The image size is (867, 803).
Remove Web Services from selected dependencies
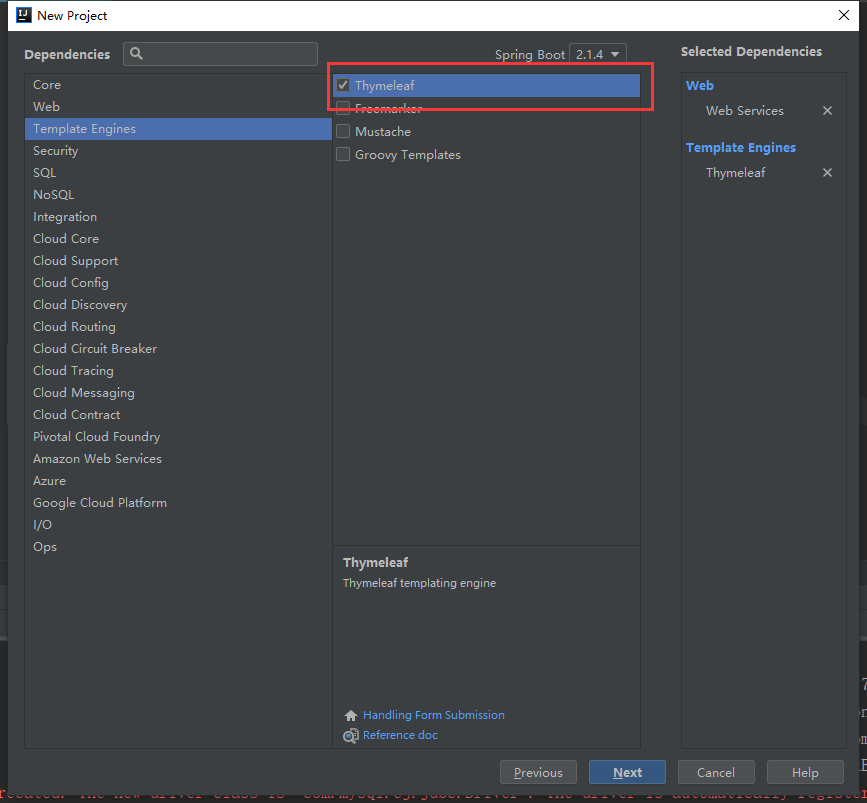(827, 111)
